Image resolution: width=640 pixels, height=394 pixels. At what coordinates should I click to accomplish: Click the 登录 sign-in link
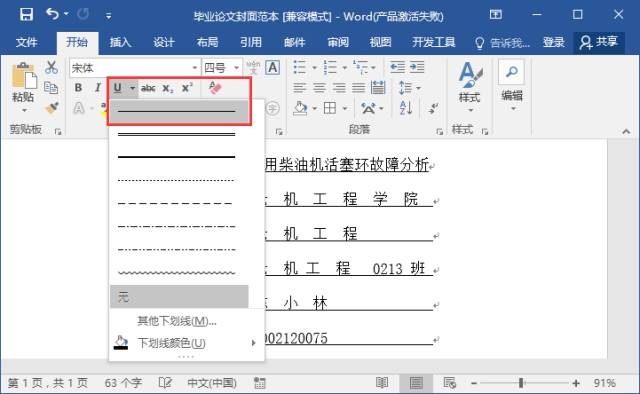pyautogui.click(x=553, y=42)
